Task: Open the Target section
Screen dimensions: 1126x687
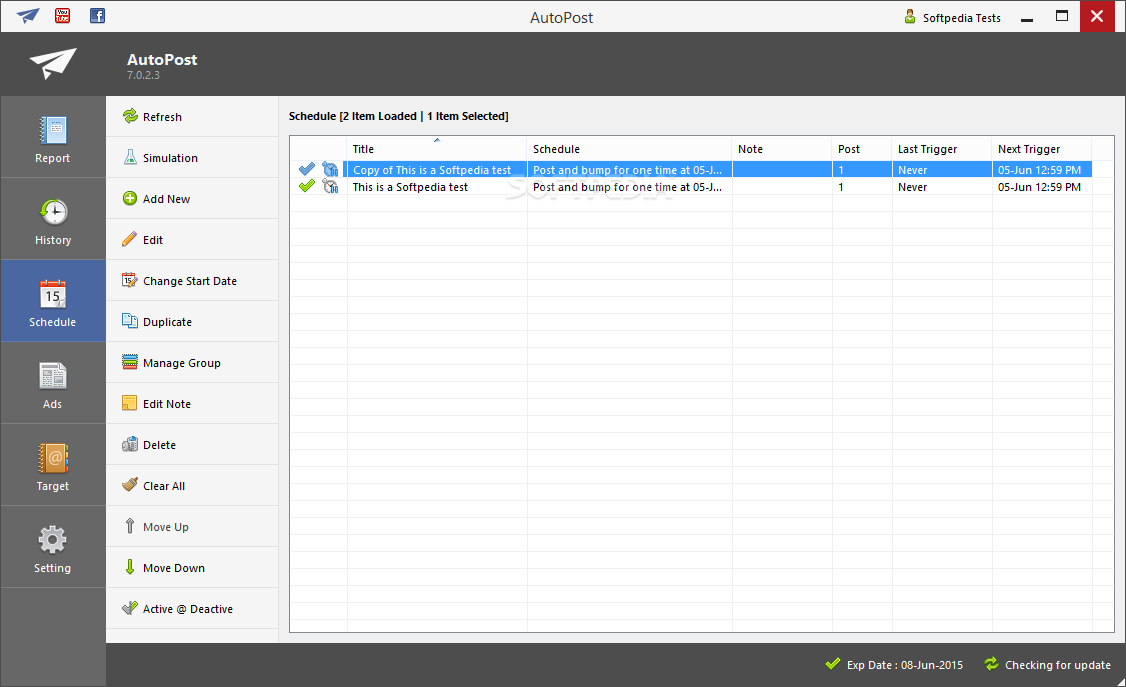Action: tap(53, 464)
